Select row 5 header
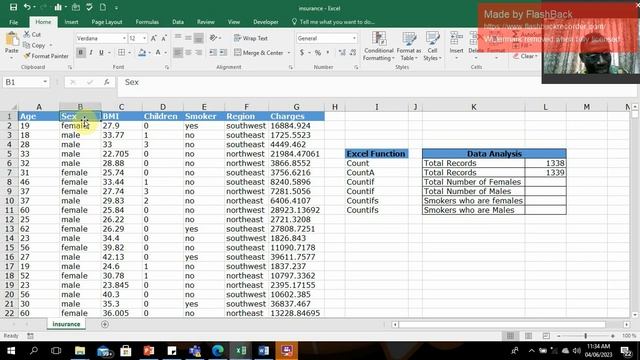The height and width of the screenshot is (360, 640). point(9,154)
